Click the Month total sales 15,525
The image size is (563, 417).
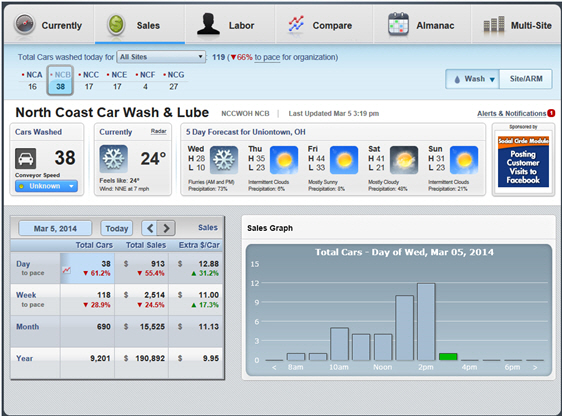153,327
